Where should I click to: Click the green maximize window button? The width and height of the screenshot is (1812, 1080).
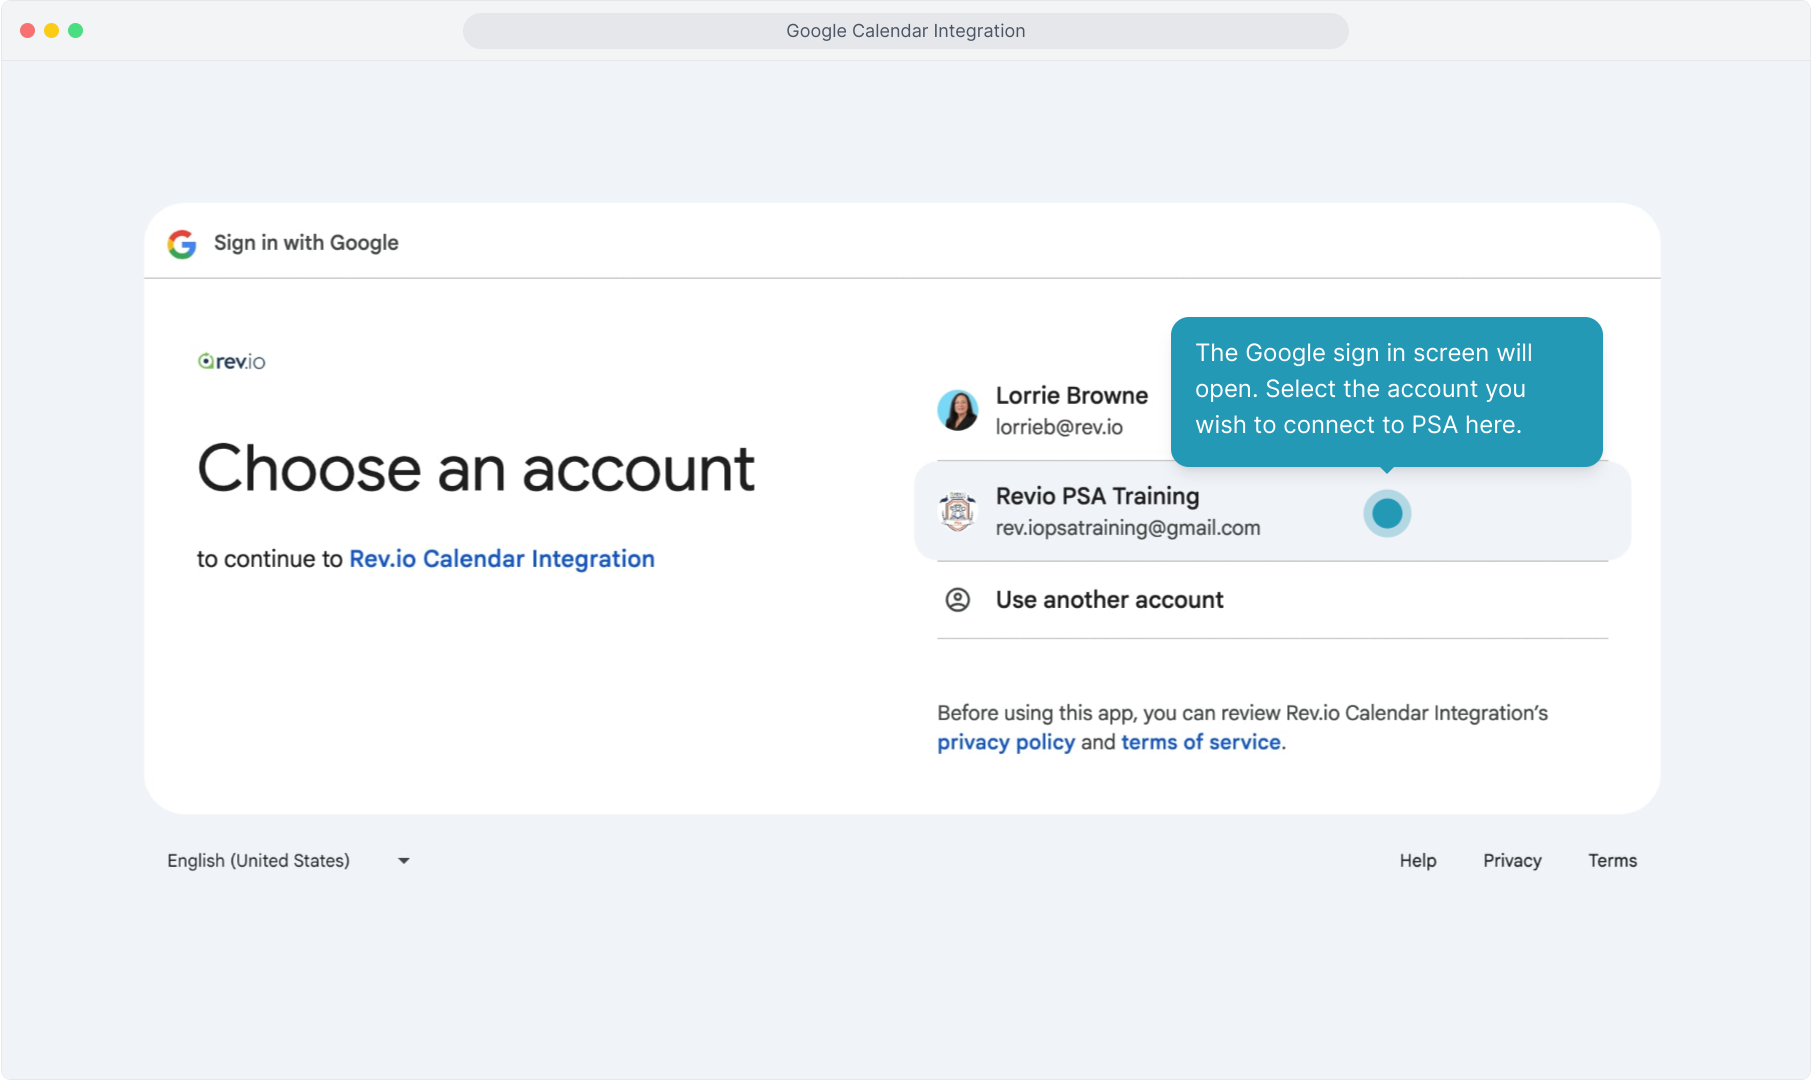click(x=76, y=31)
